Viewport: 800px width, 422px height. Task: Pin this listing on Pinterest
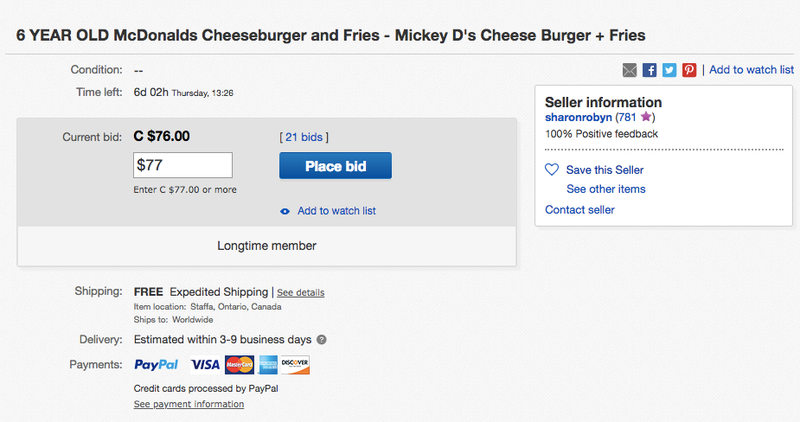(x=689, y=70)
